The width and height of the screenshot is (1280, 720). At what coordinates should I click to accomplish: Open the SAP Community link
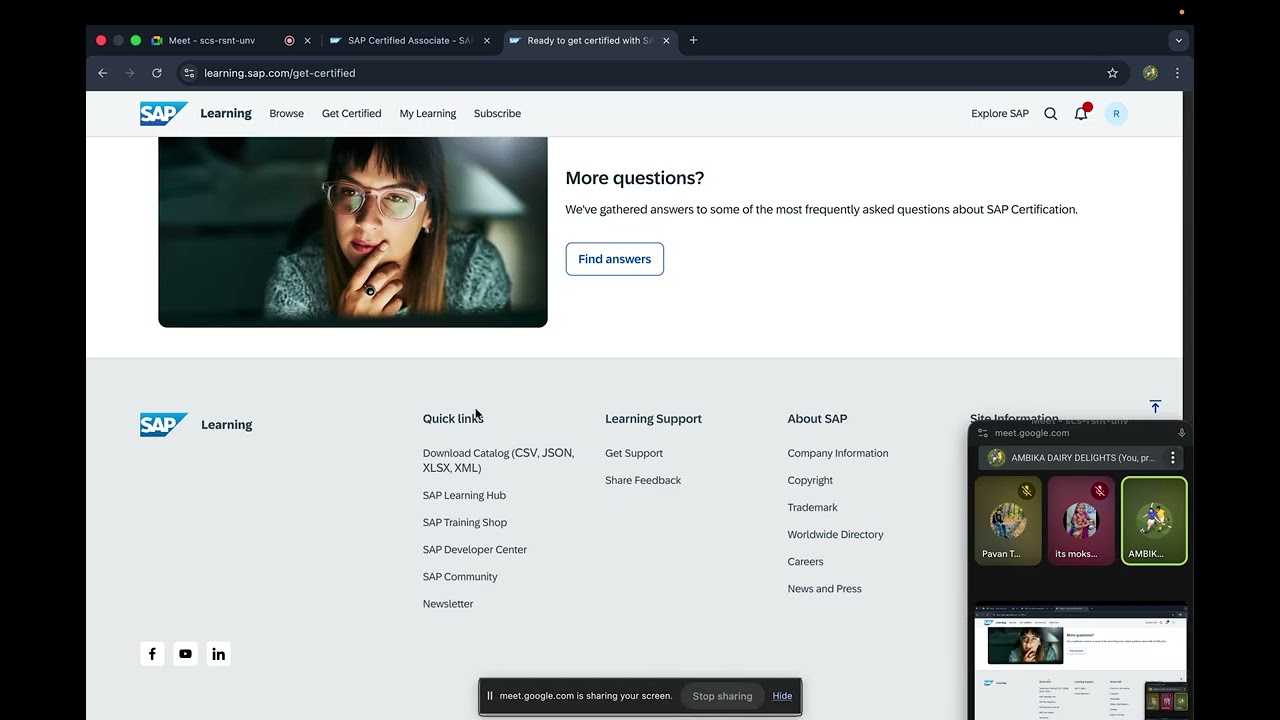click(x=460, y=576)
